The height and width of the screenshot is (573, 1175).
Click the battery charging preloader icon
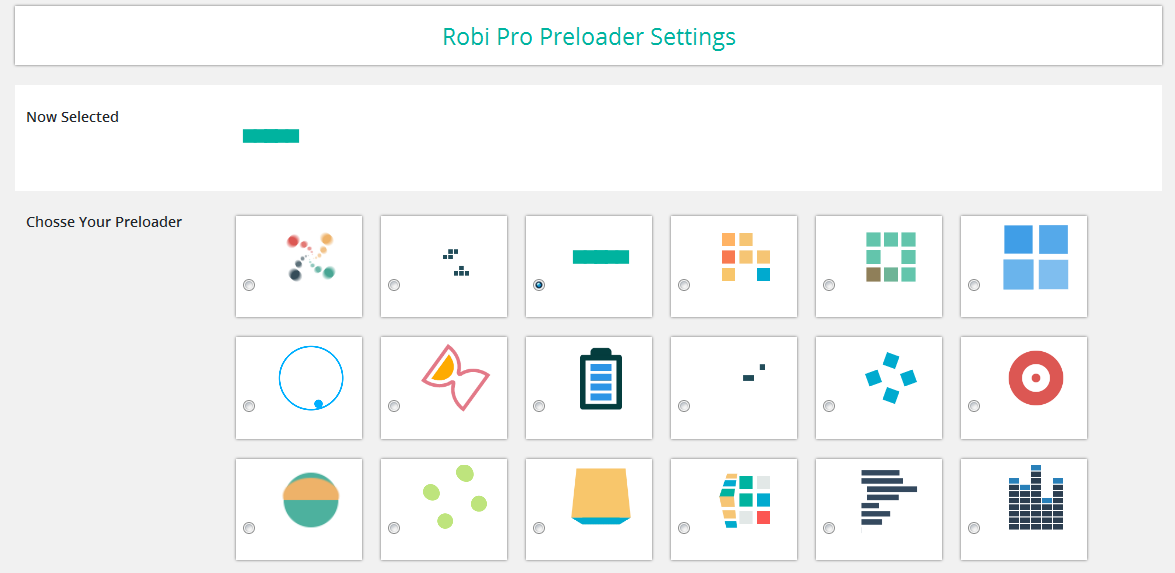pos(601,379)
